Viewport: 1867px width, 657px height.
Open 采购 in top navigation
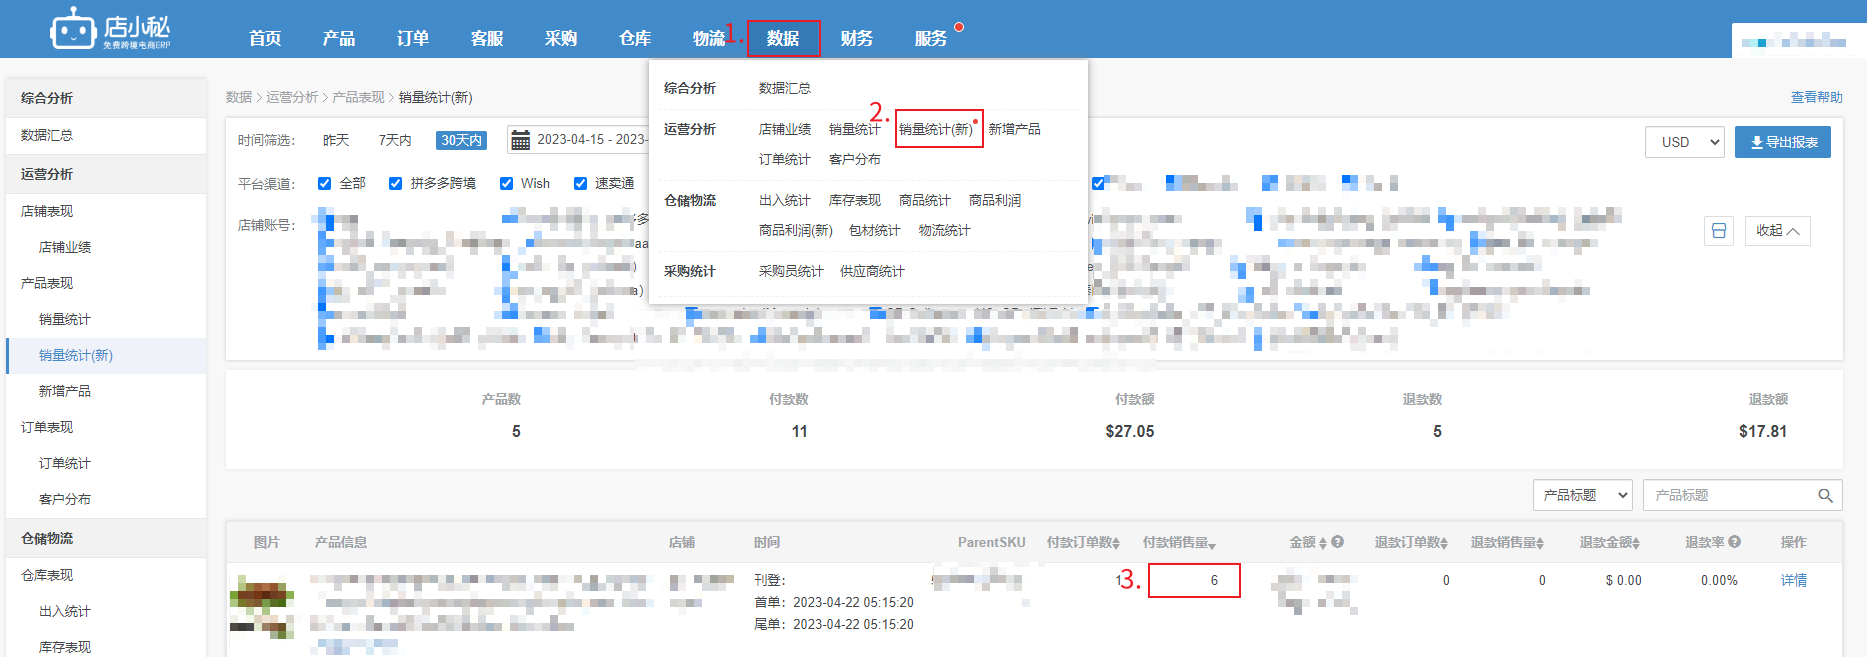pyautogui.click(x=561, y=38)
